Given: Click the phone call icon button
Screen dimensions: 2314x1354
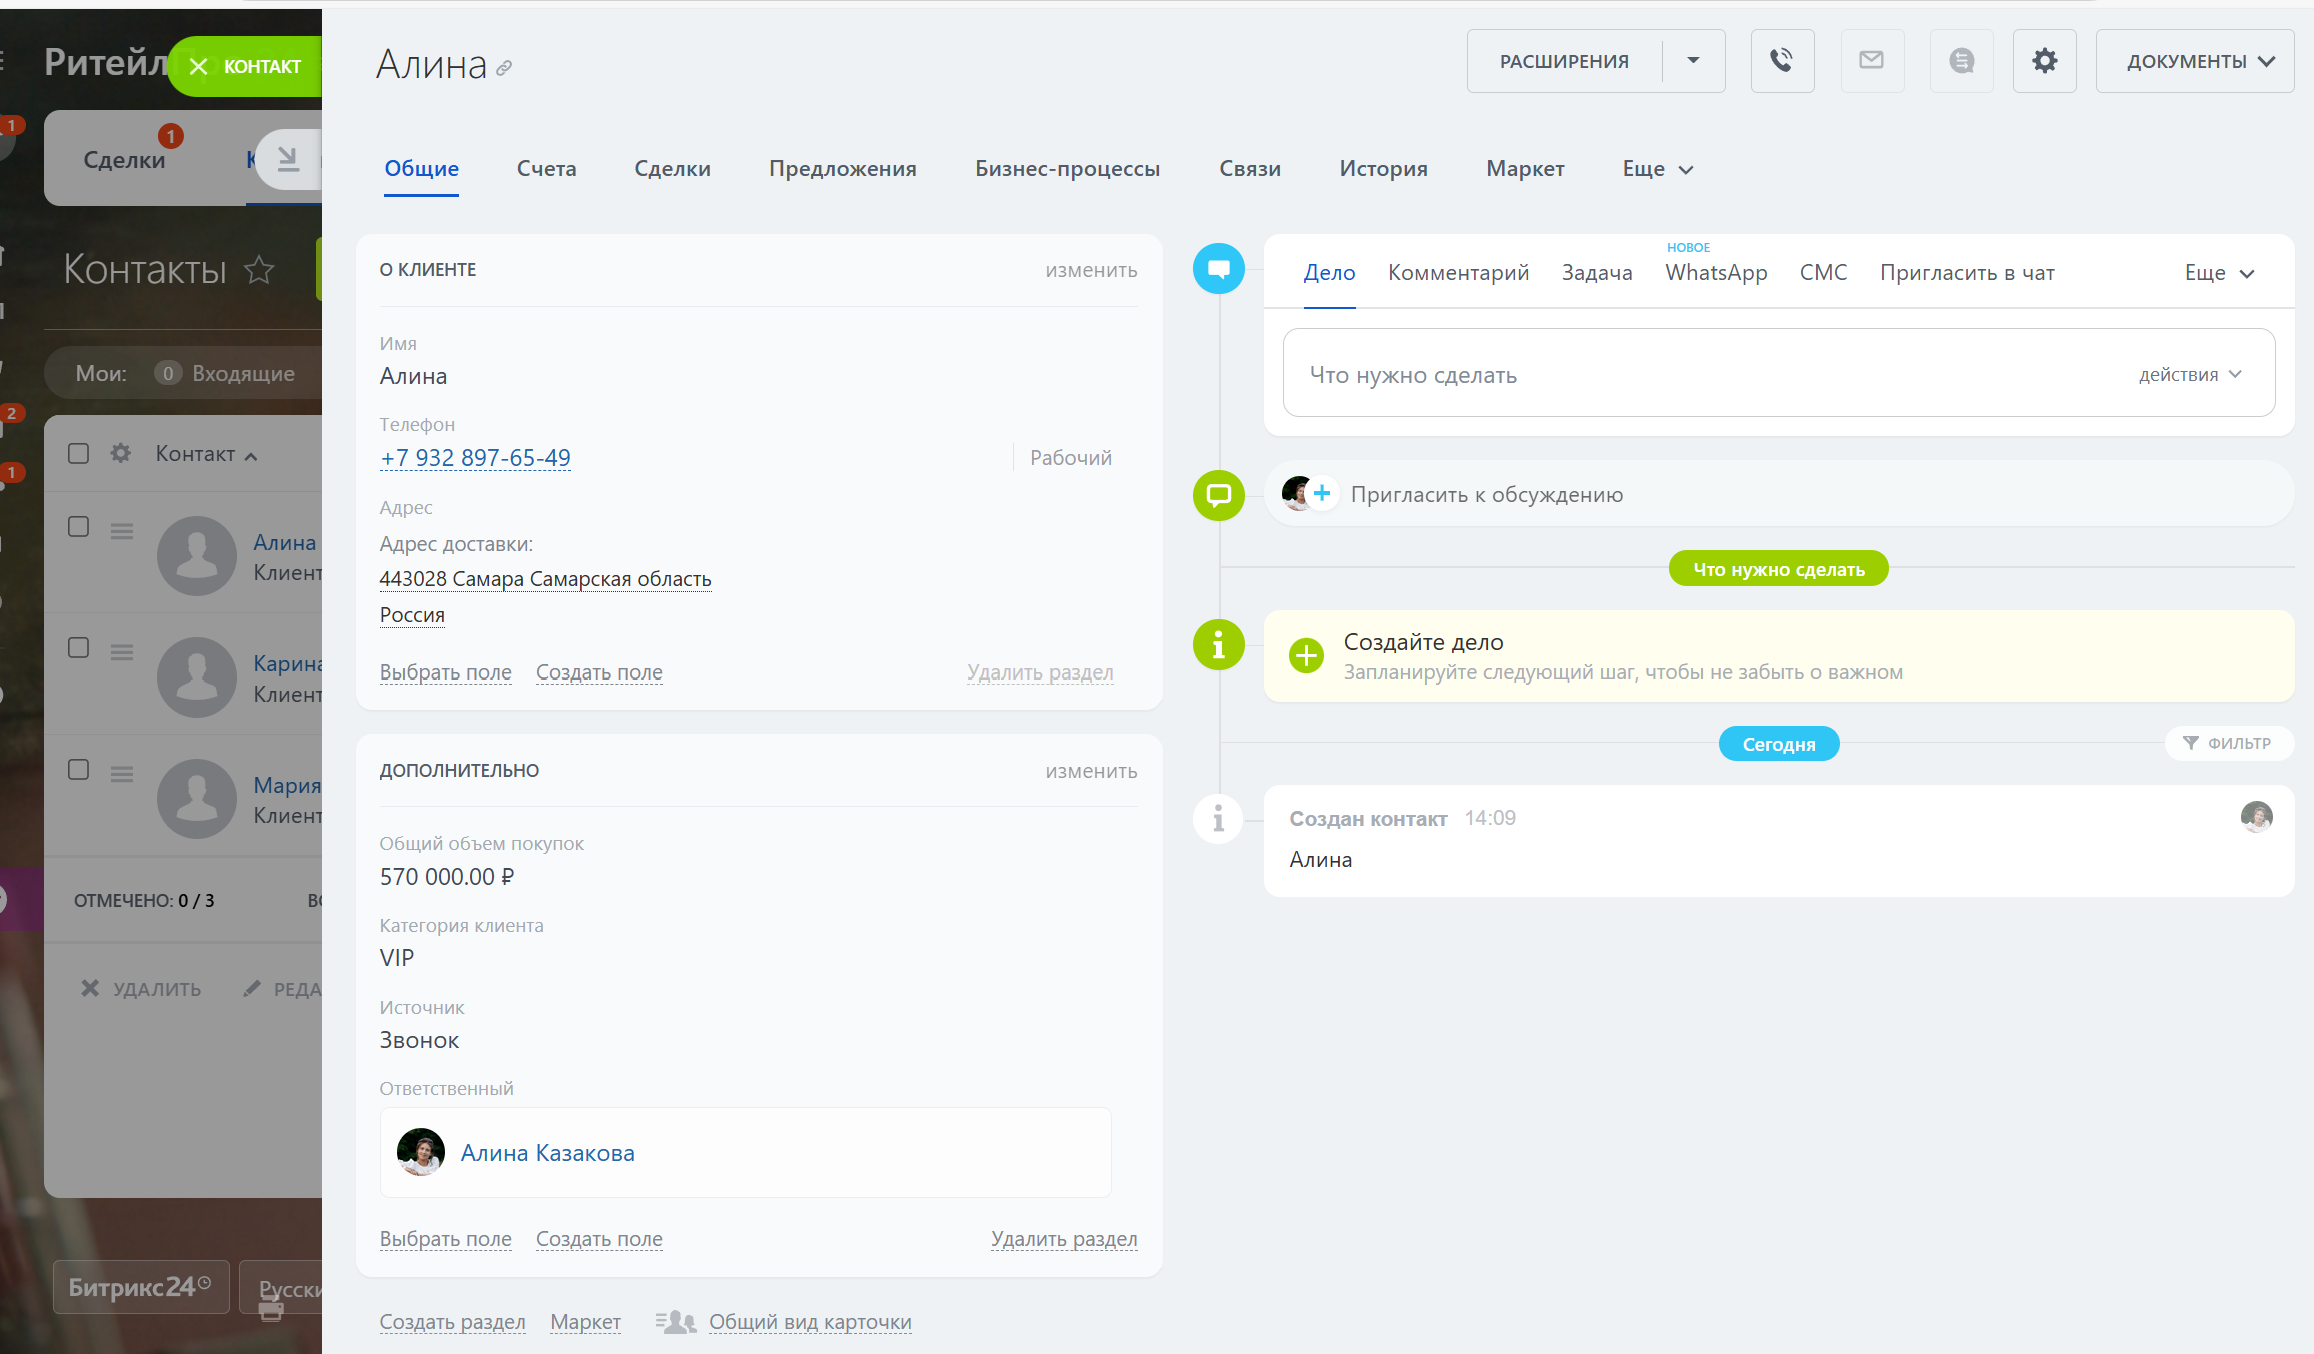Looking at the screenshot, I should click(x=1782, y=61).
